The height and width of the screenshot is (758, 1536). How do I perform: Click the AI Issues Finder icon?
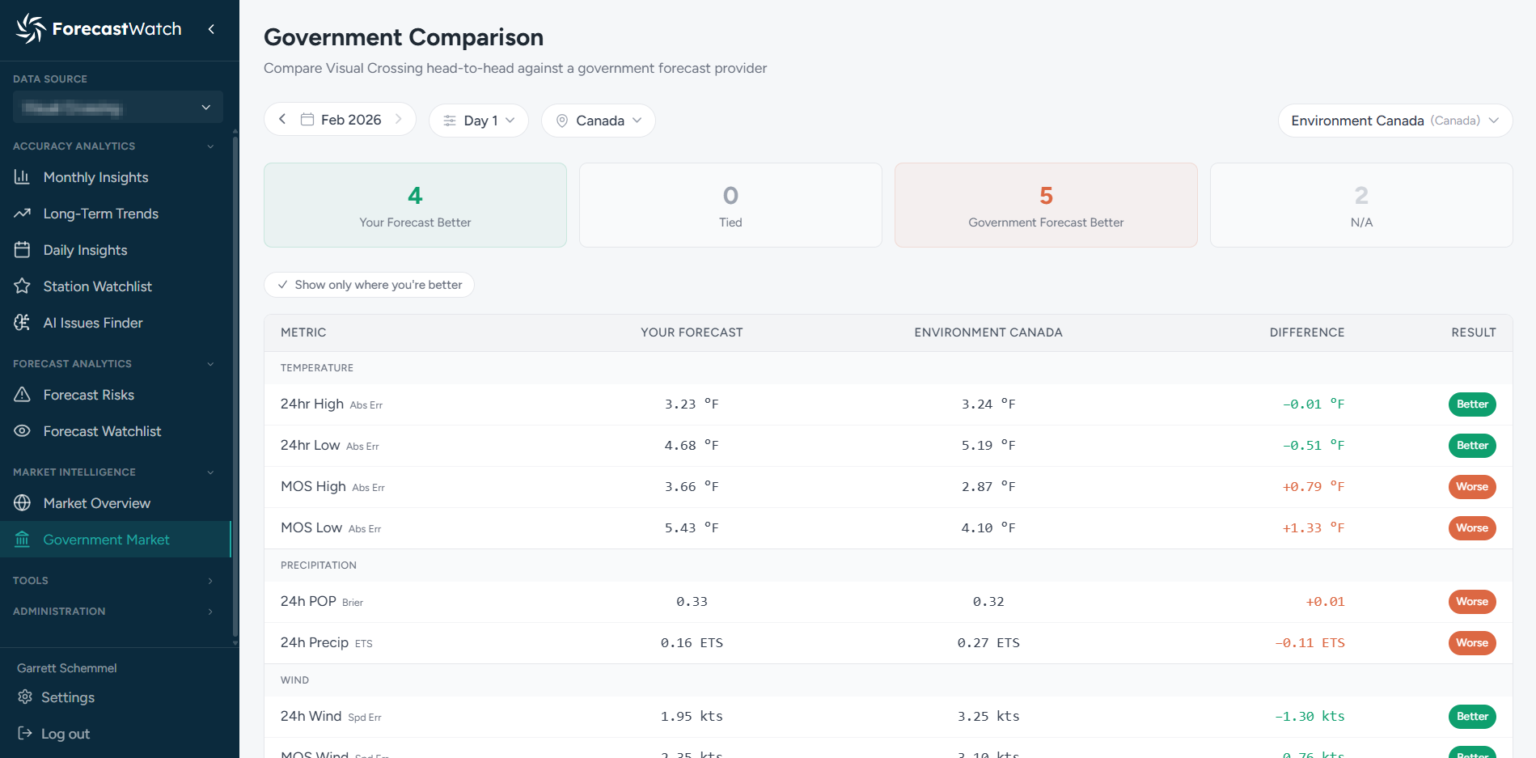(22, 322)
